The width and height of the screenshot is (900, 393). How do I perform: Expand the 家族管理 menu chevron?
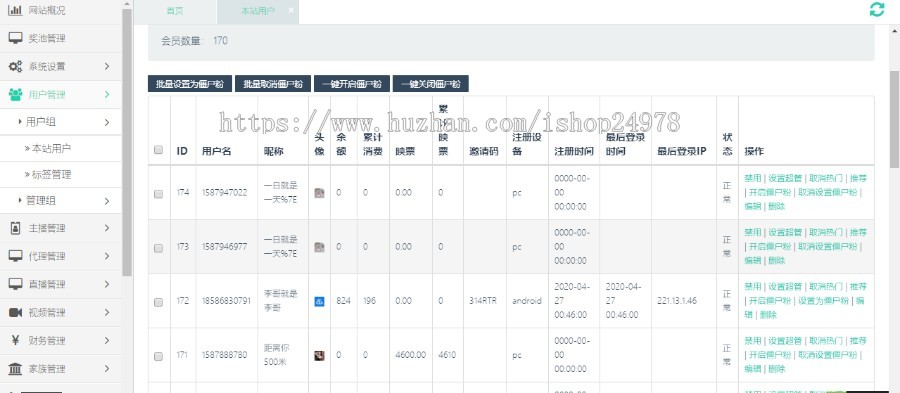(x=107, y=368)
